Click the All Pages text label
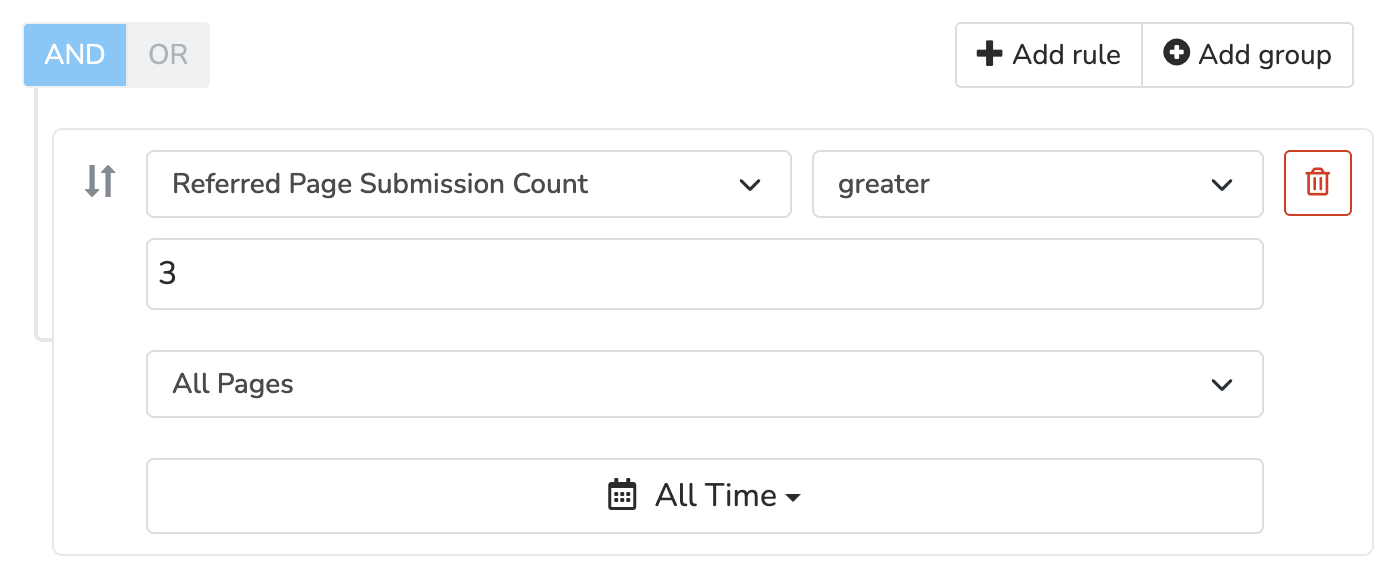The width and height of the screenshot is (1396, 580). click(233, 385)
